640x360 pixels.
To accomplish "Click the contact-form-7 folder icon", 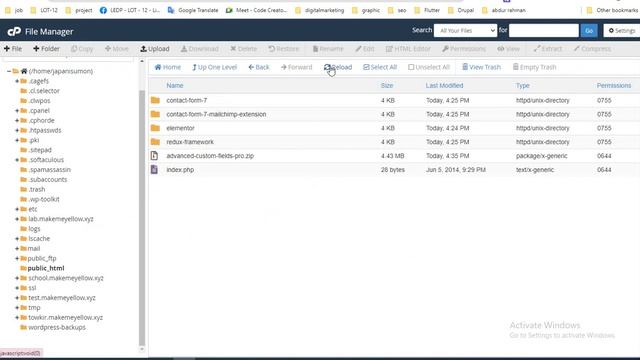I will coord(155,100).
